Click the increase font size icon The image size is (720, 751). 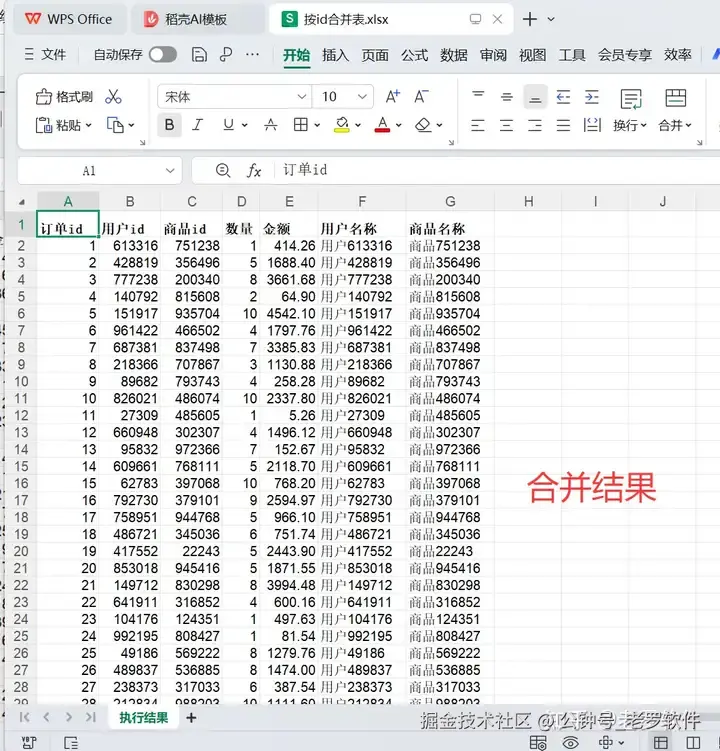tap(393, 97)
